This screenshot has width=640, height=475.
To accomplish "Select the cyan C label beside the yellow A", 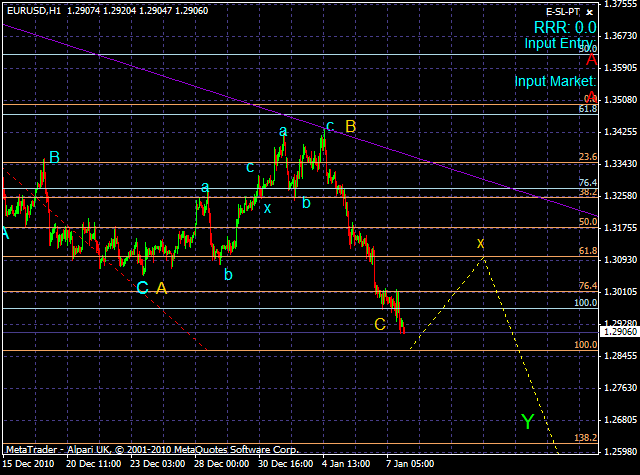I will [142, 288].
